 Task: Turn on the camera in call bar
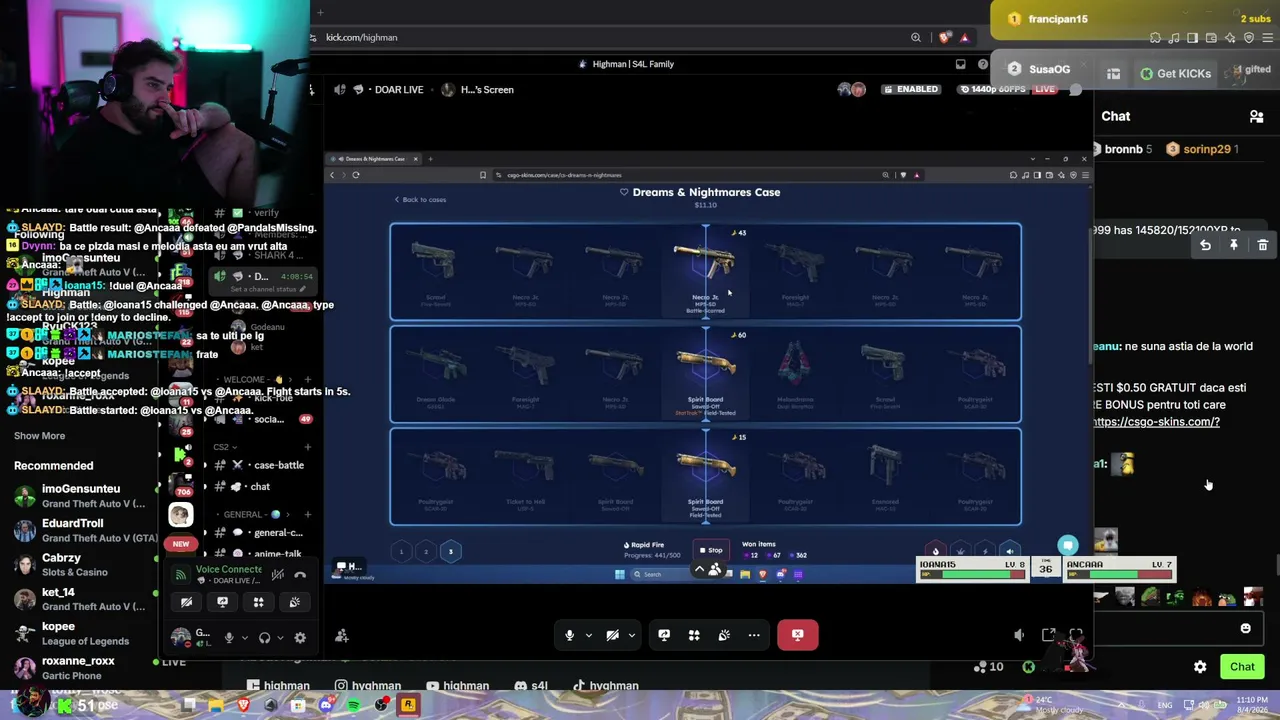pos(612,635)
